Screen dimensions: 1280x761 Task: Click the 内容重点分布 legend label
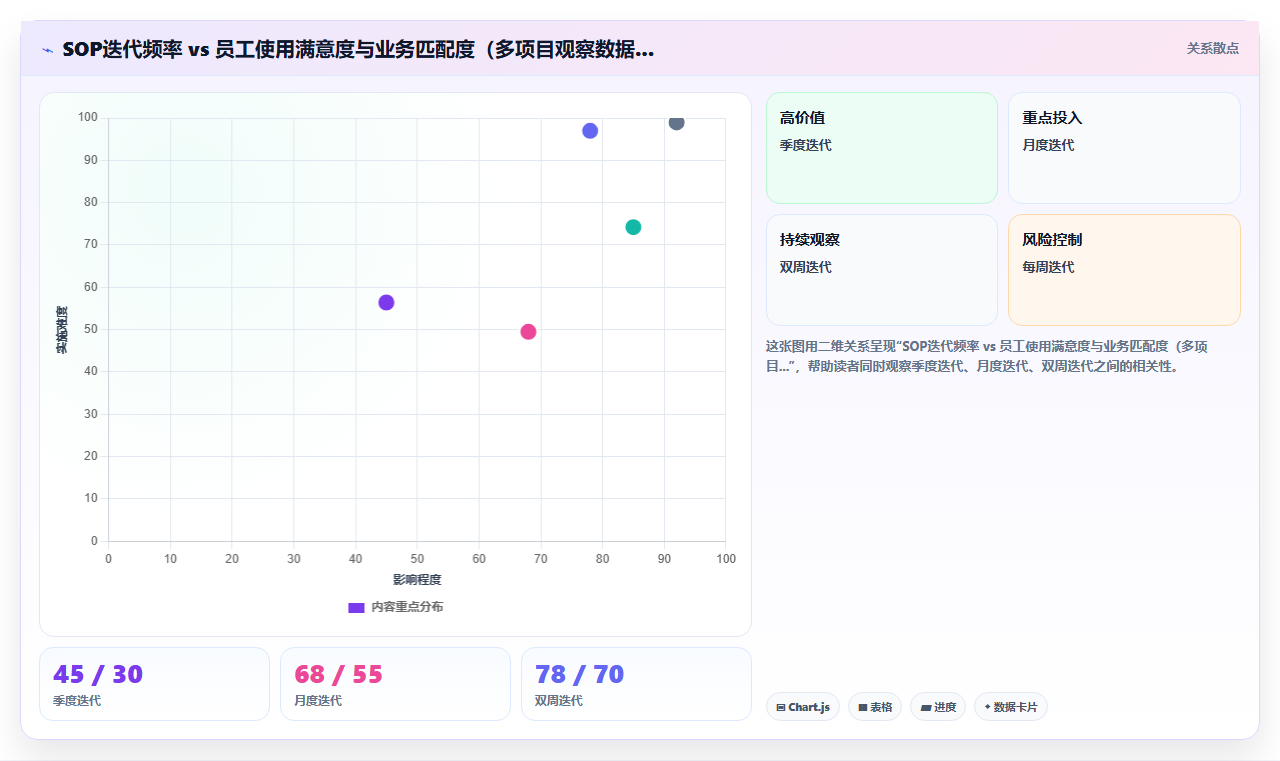point(407,607)
